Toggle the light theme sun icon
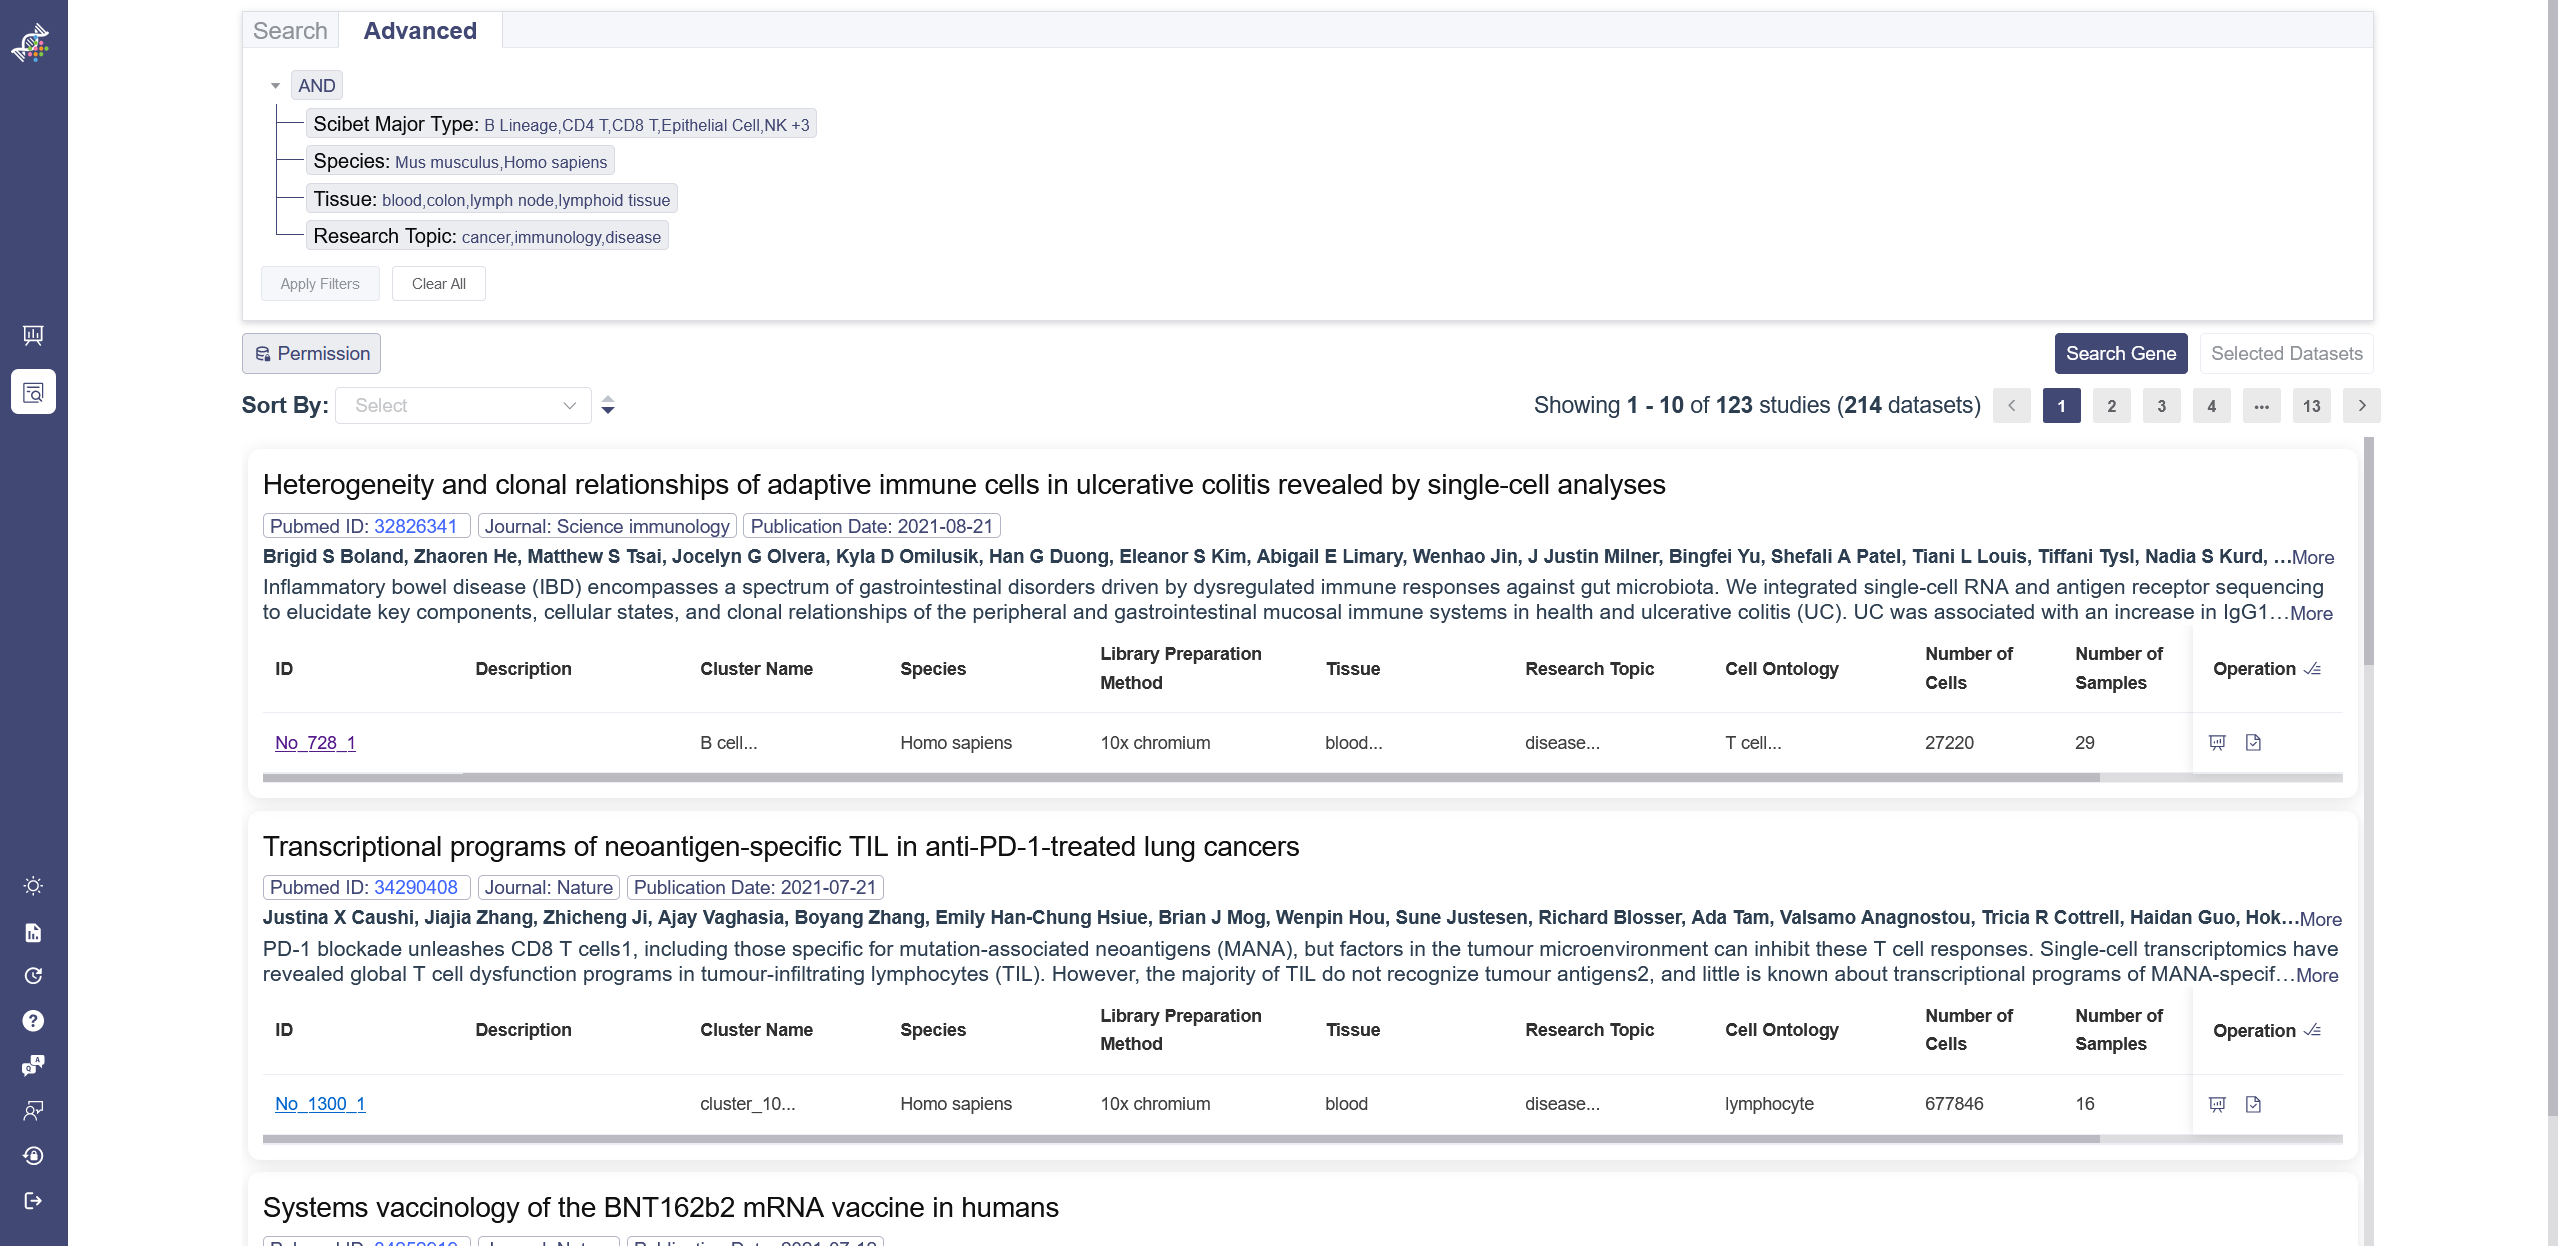This screenshot has height=1246, width=2558. (33, 886)
